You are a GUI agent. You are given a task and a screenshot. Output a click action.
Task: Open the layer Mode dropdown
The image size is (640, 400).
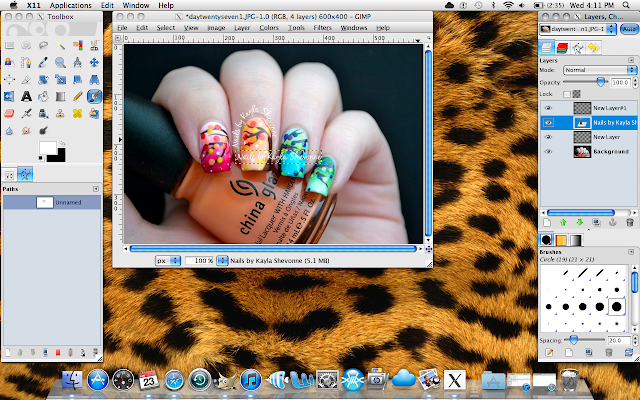tap(600, 70)
